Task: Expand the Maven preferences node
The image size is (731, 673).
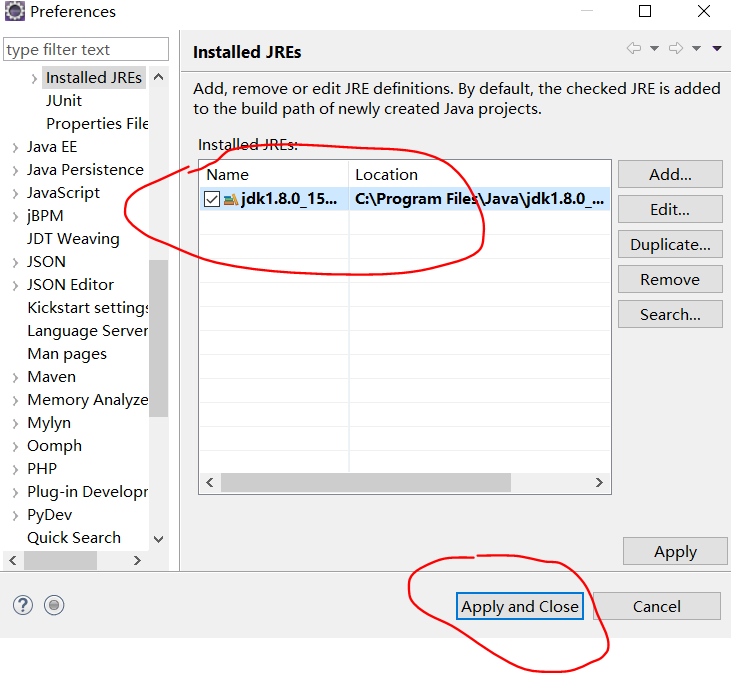Action: click(15, 378)
